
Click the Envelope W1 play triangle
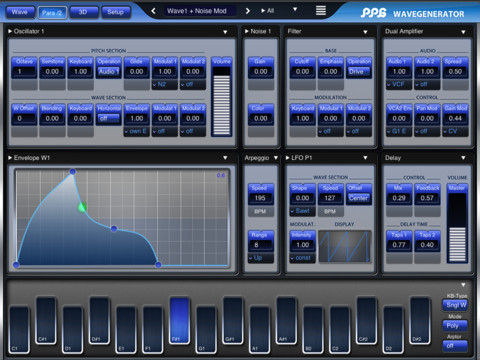coord(10,158)
